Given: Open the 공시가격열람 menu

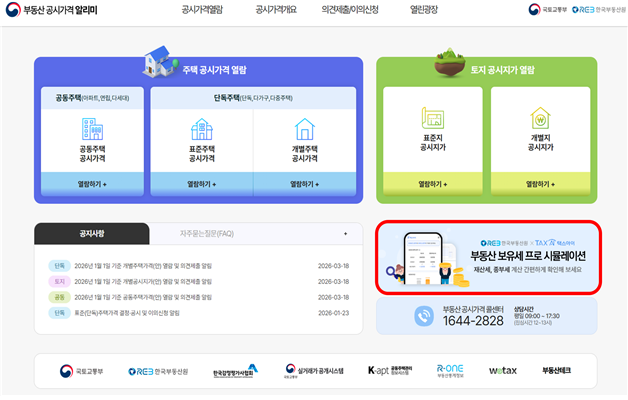Looking at the screenshot, I should 202,10.
